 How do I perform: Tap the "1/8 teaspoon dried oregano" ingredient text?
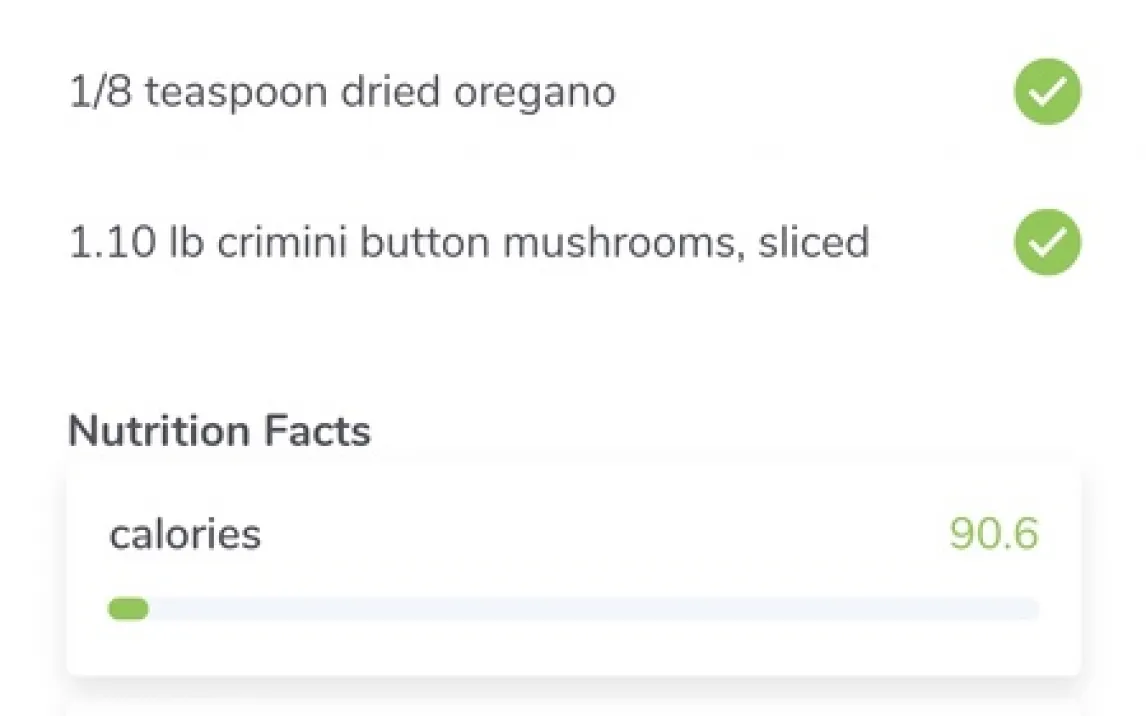click(x=341, y=93)
